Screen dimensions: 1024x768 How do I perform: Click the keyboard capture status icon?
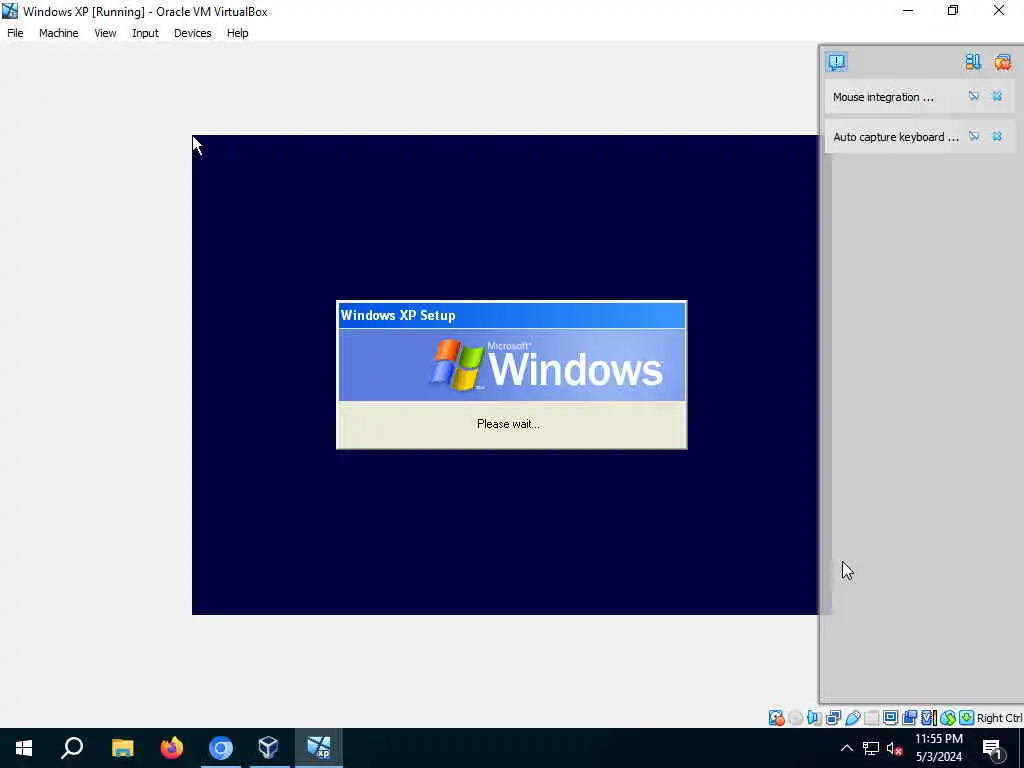(967, 718)
